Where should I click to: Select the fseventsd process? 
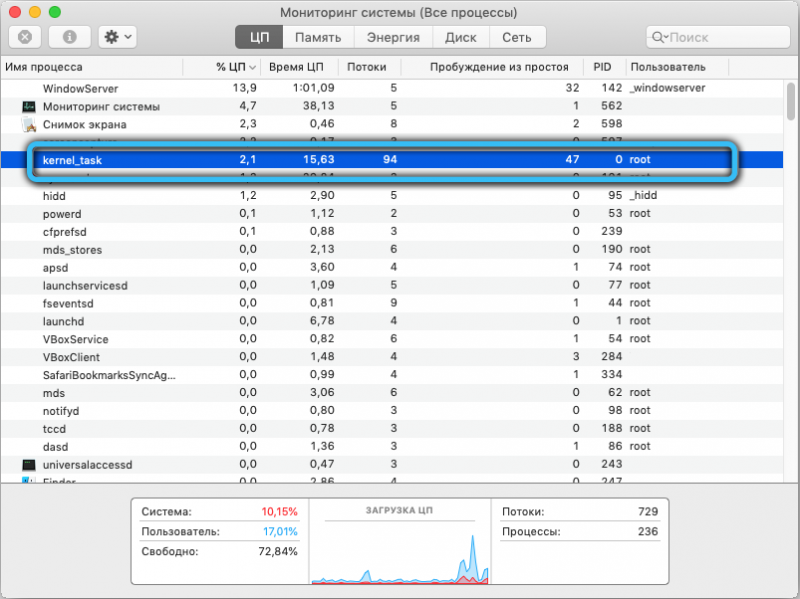click(392, 303)
